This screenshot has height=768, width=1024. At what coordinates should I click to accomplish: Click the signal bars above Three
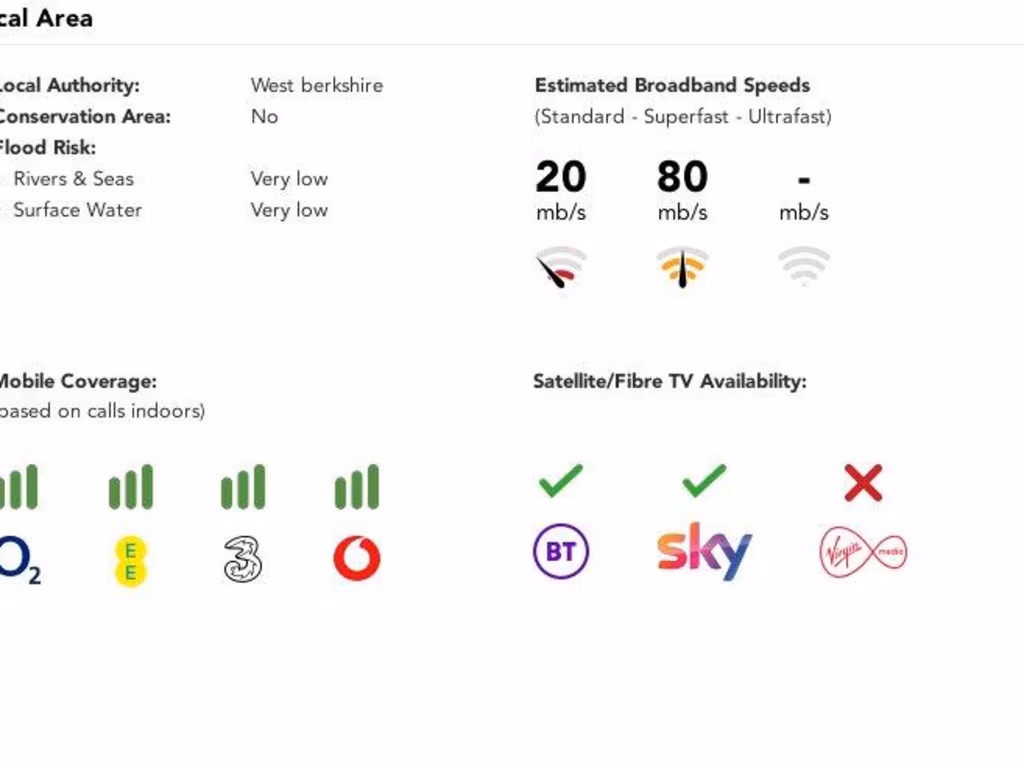[x=243, y=487]
